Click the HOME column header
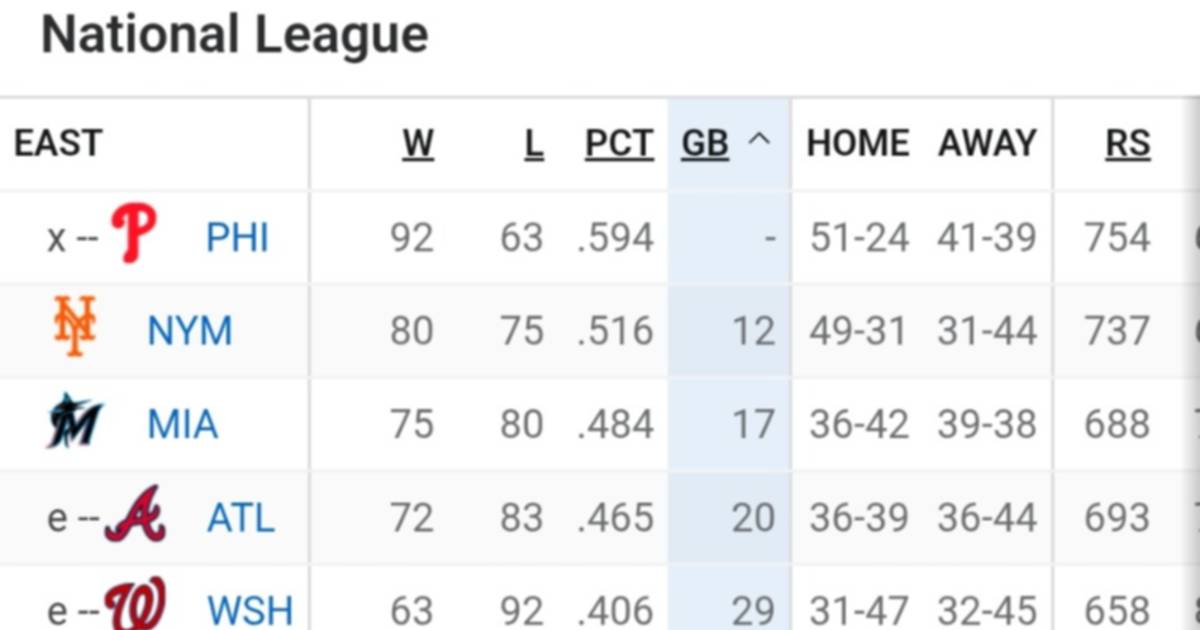The image size is (1200, 630). click(x=857, y=143)
